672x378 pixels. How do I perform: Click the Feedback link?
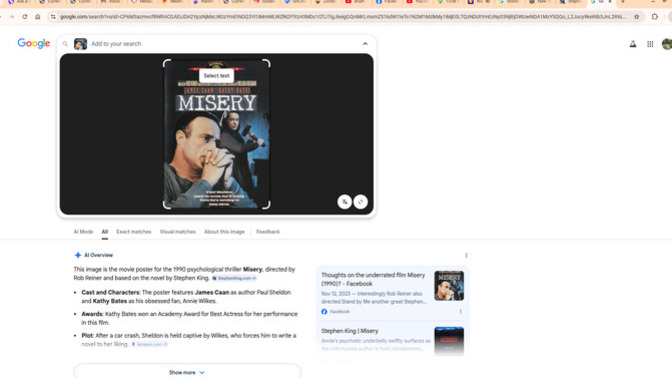coord(268,231)
